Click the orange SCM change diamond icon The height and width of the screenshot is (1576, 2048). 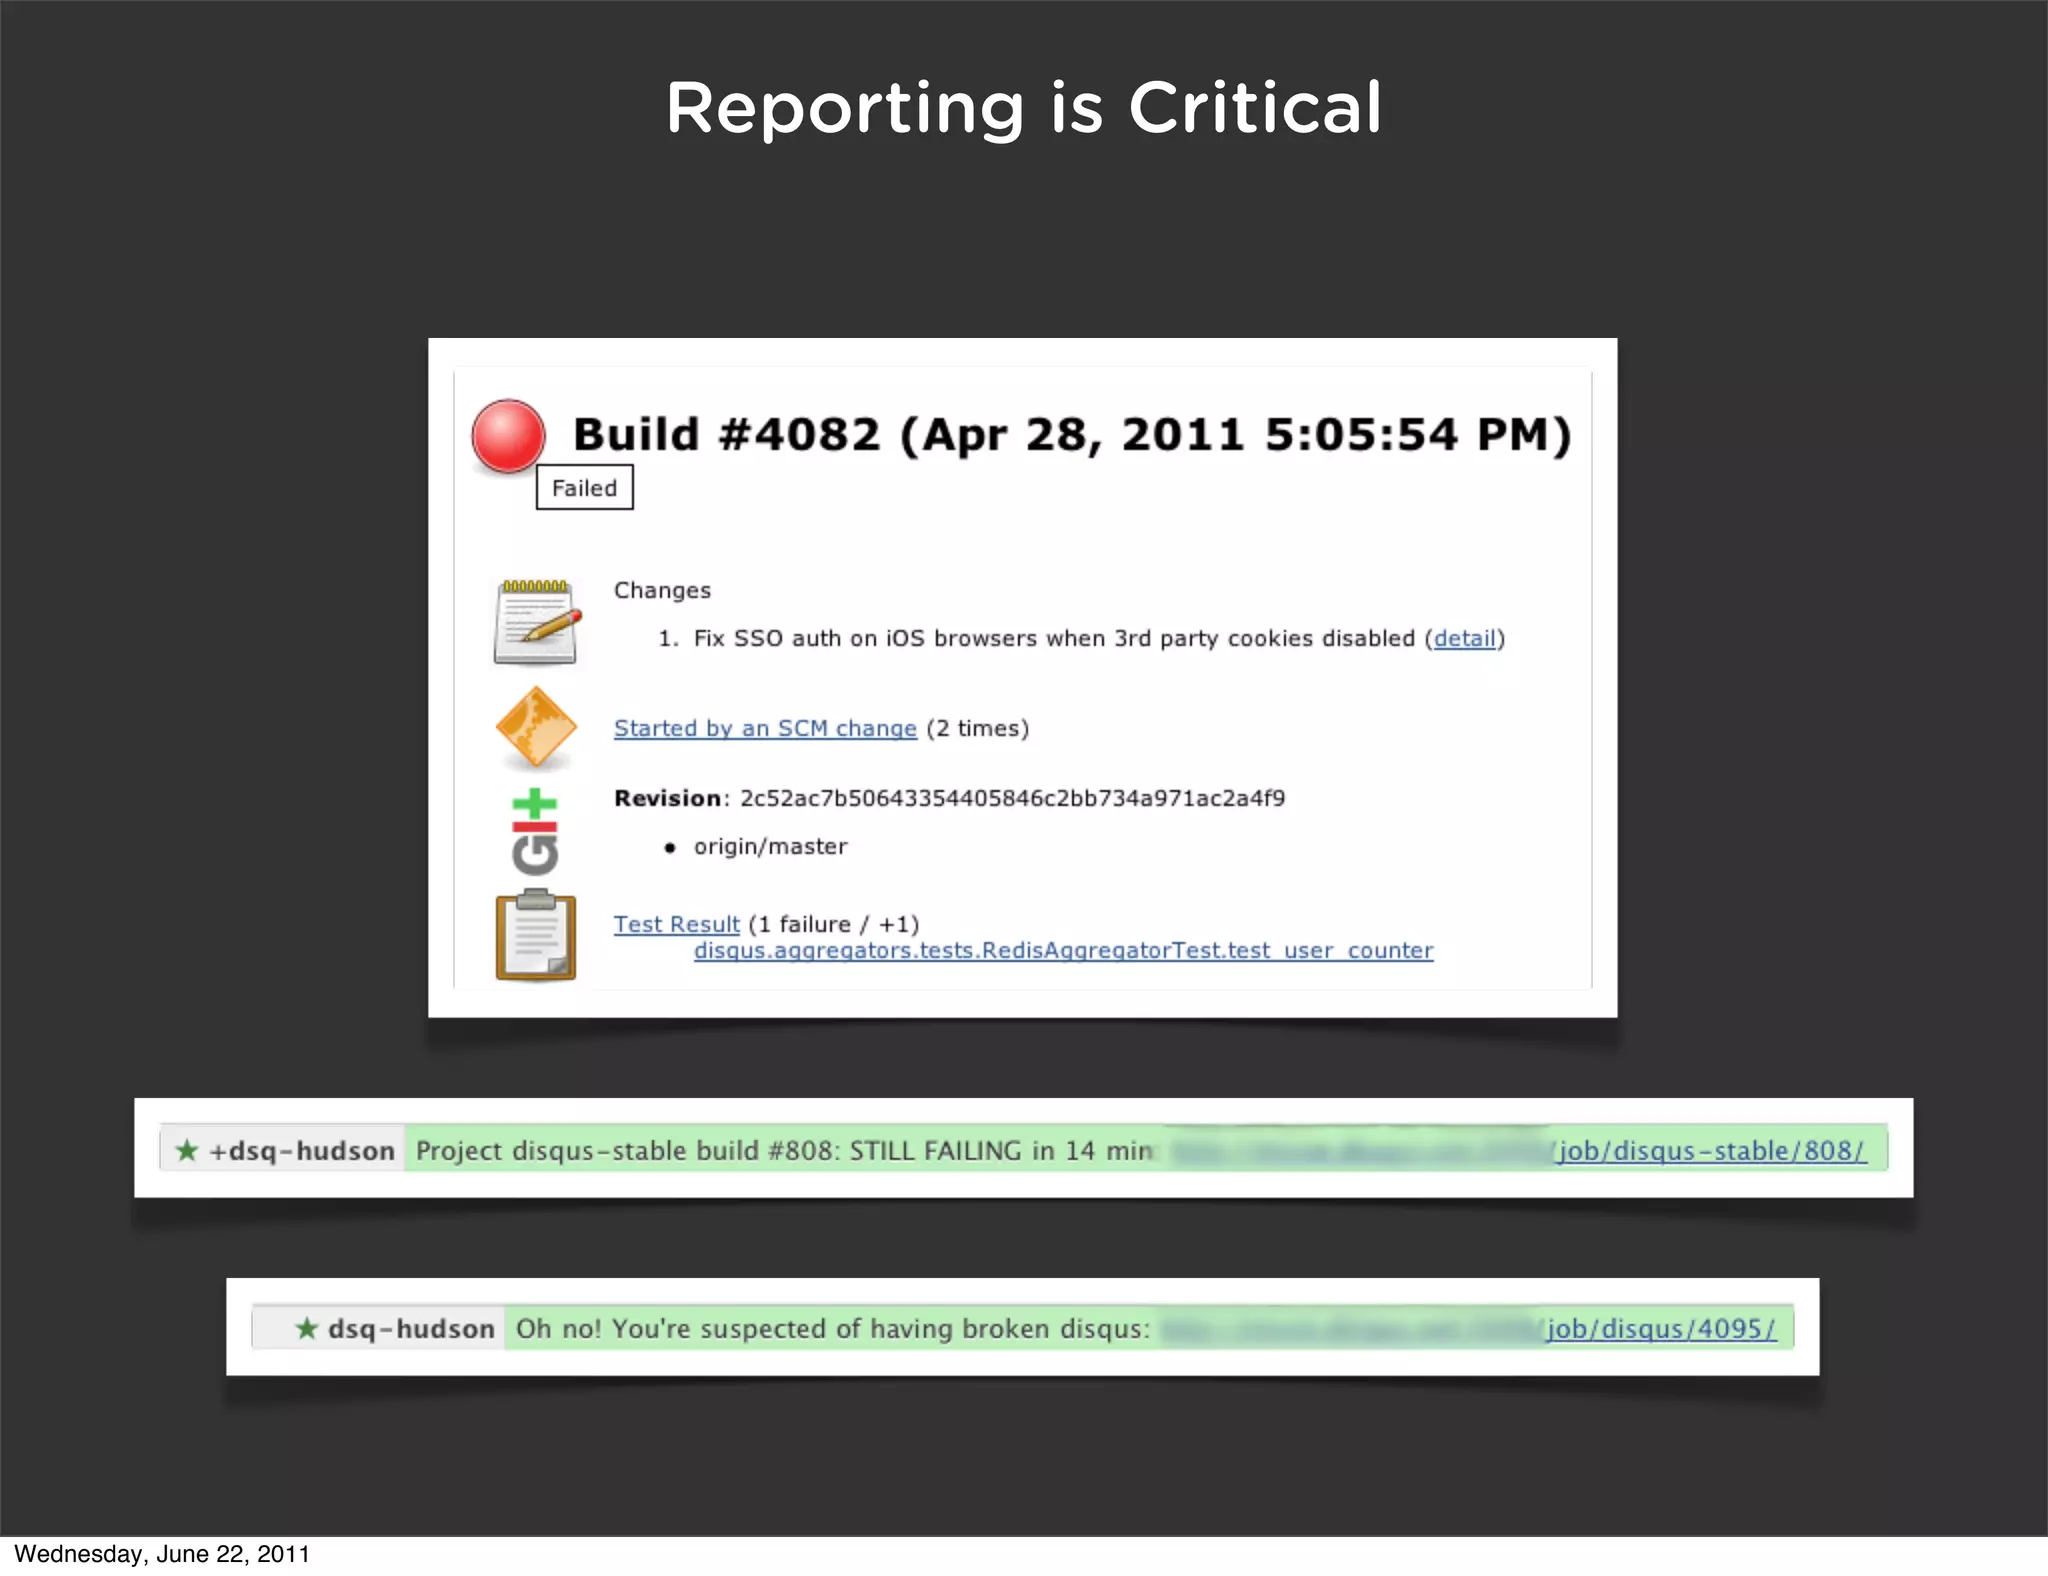tap(536, 728)
